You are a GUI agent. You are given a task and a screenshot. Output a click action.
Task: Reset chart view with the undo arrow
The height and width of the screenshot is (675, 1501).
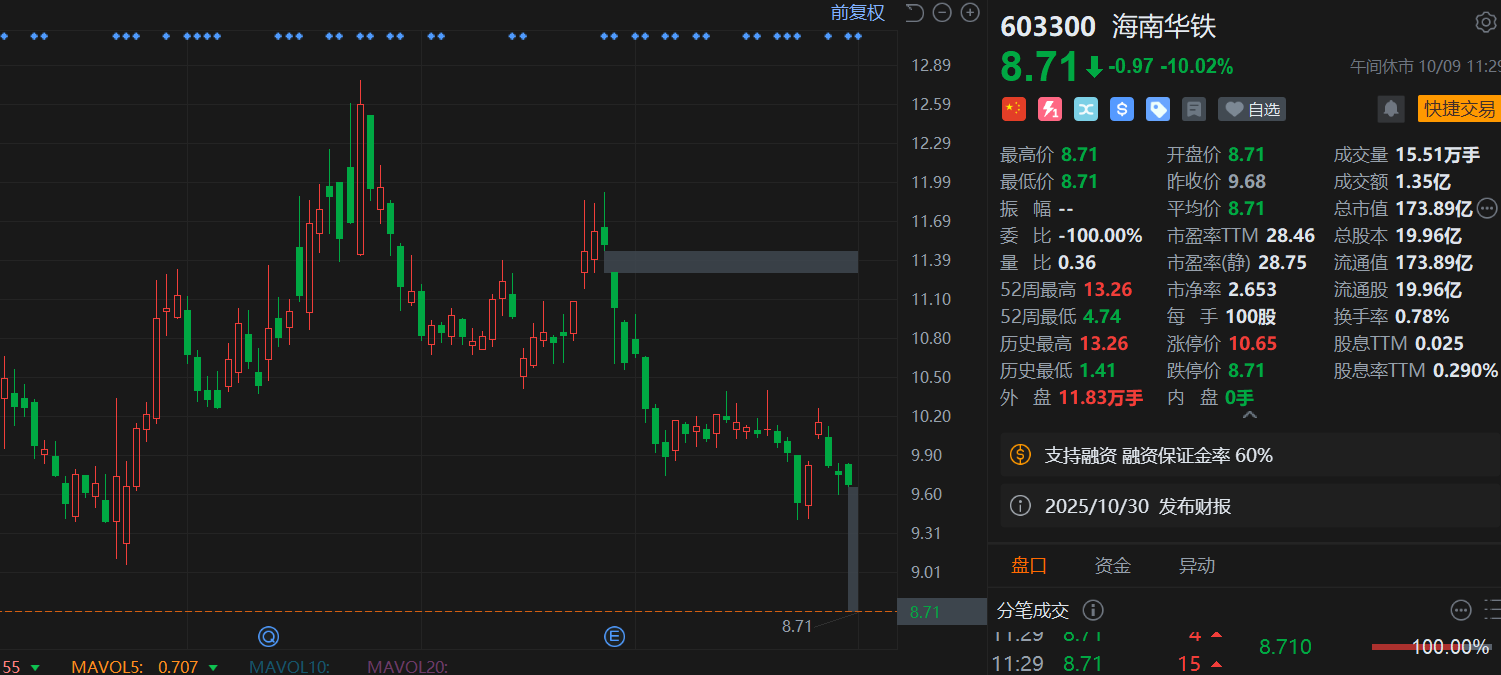pyautogui.click(x=914, y=12)
